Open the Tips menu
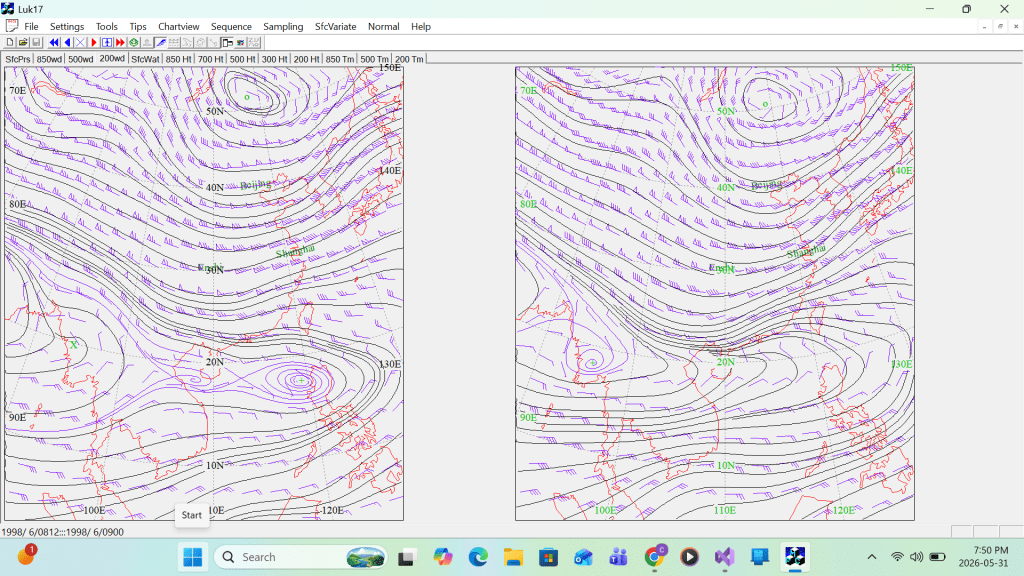Viewport: 1024px width, 576px height. [138, 27]
